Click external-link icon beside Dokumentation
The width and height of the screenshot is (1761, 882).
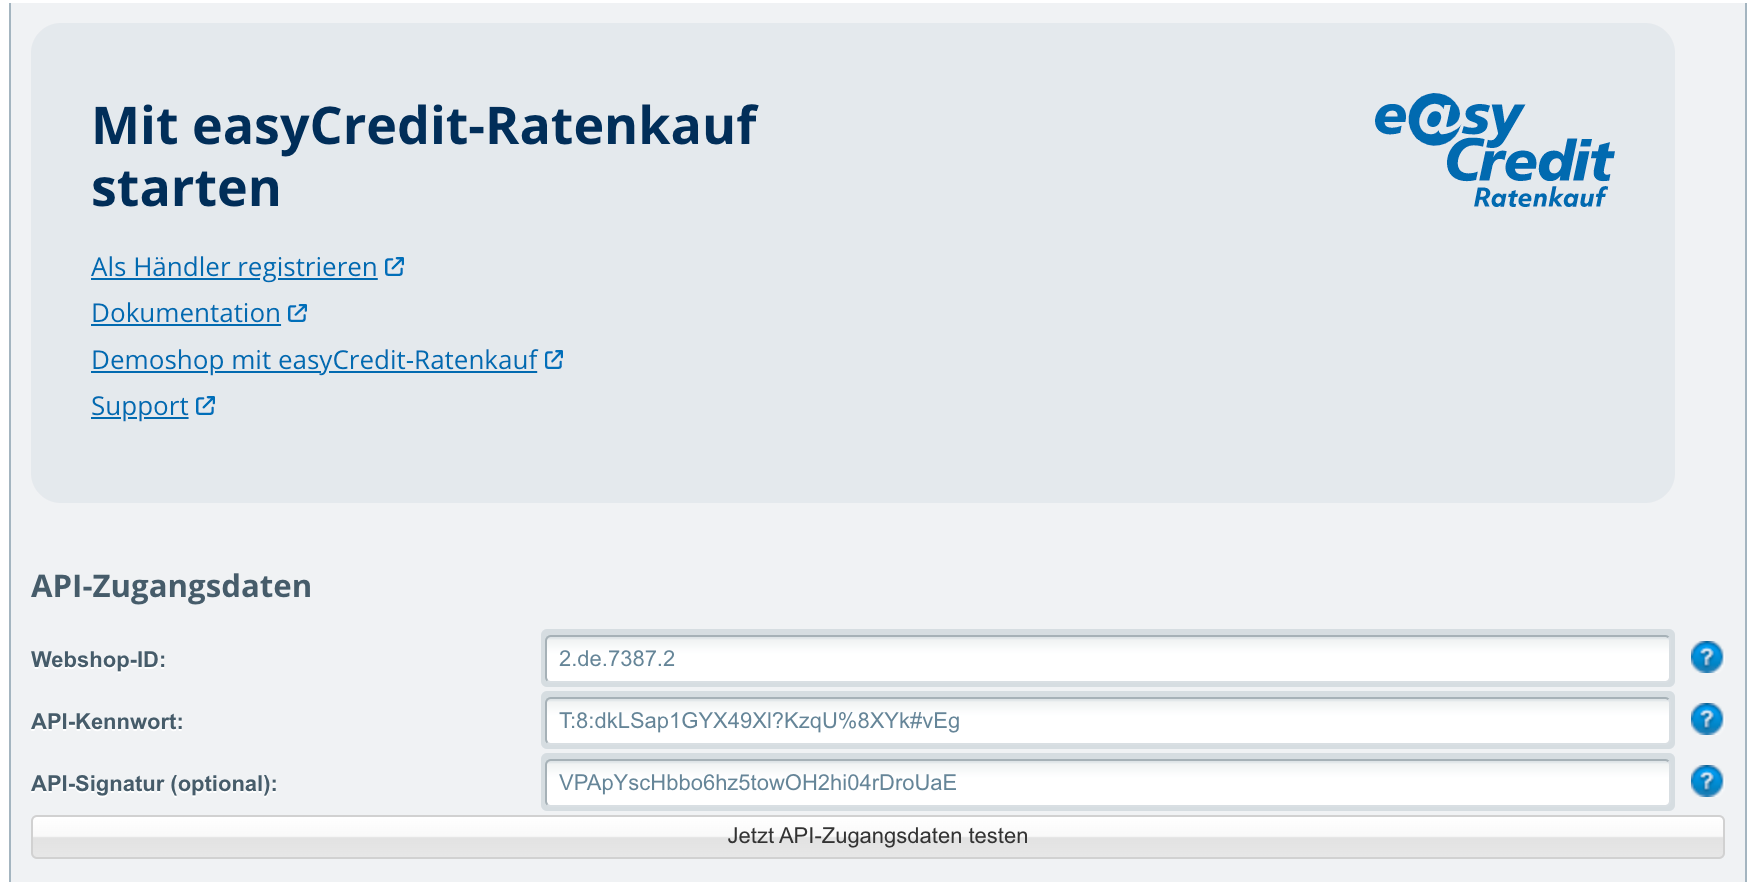click(298, 313)
